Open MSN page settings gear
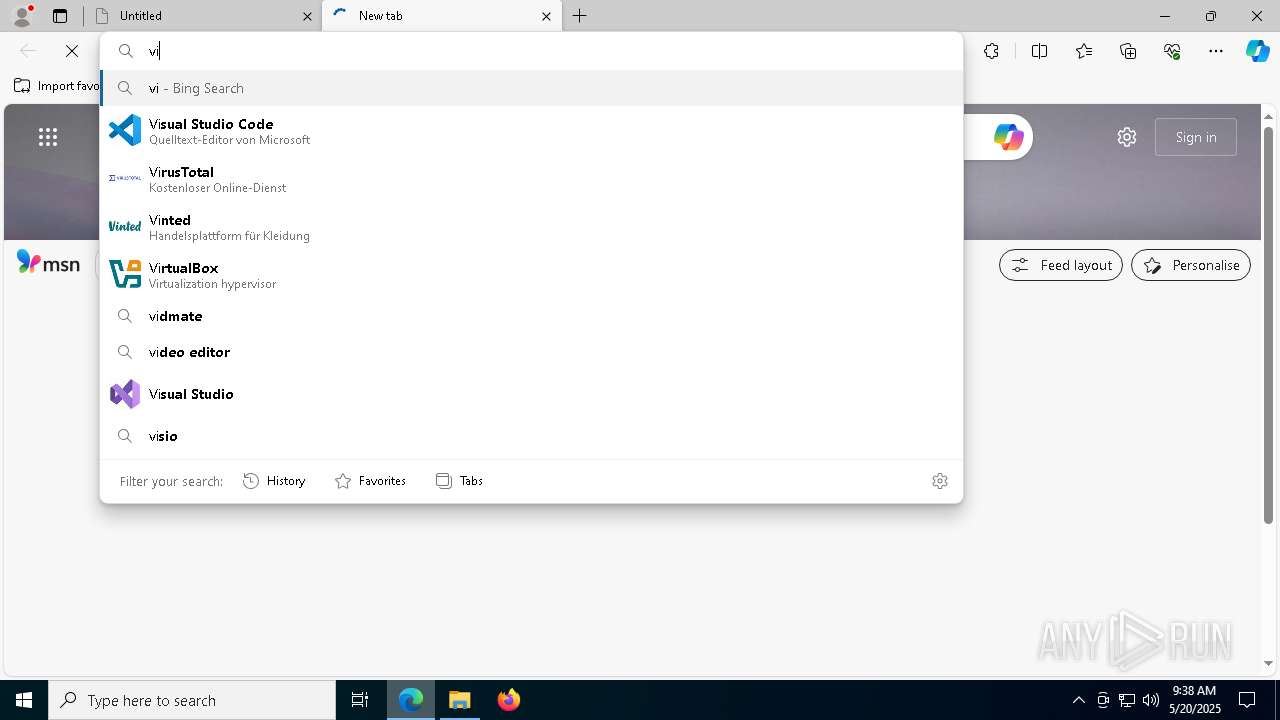The image size is (1280, 720). click(1127, 137)
